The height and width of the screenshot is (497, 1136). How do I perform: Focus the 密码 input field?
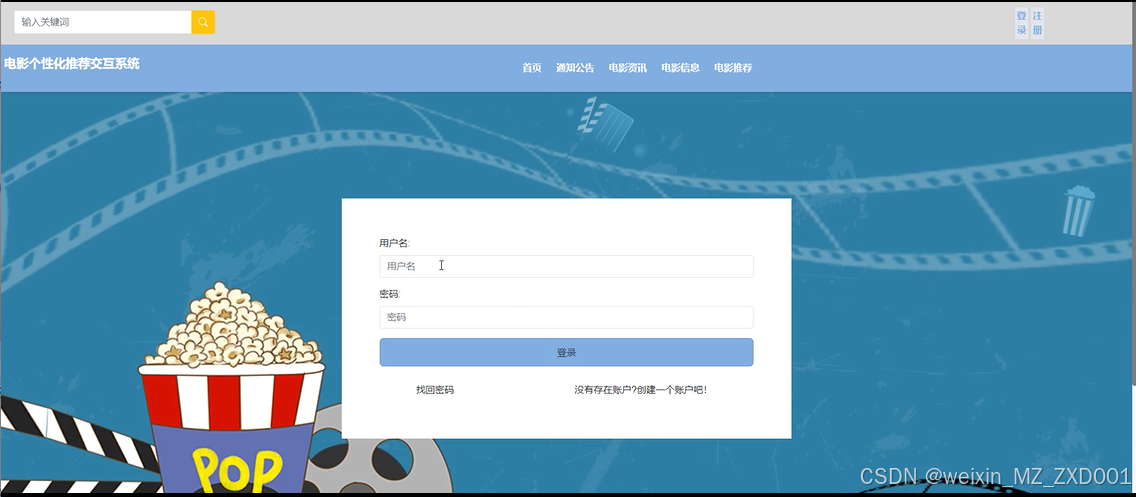point(567,317)
